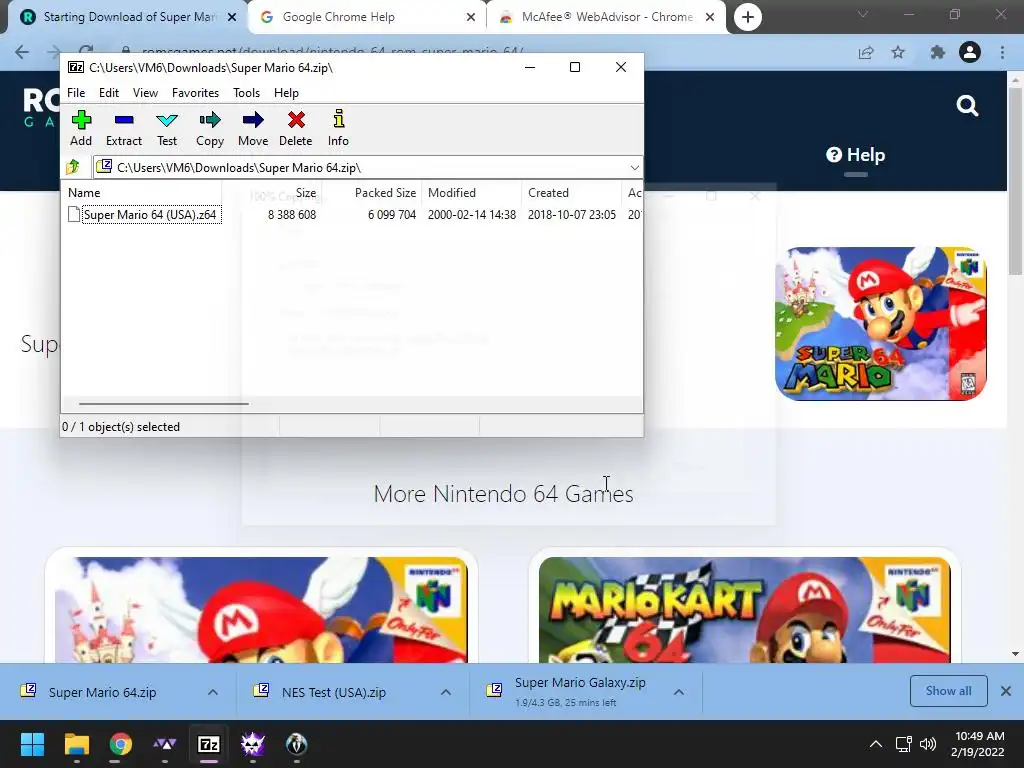The height and width of the screenshot is (768, 1024).
Task: Click the Super Mario 64 box art thumbnail
Action: [880, 324]
